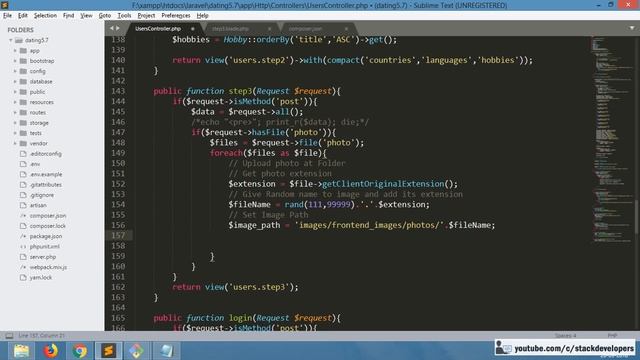The height and width of the screenshot is (360, 640).
Task: Select the dating5.7 folder name
Action: (x=36, y=40)
